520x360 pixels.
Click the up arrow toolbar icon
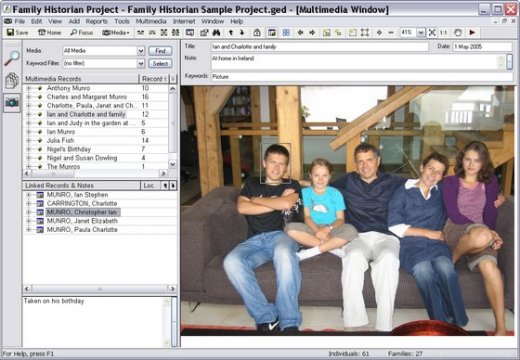pos(231,32)
